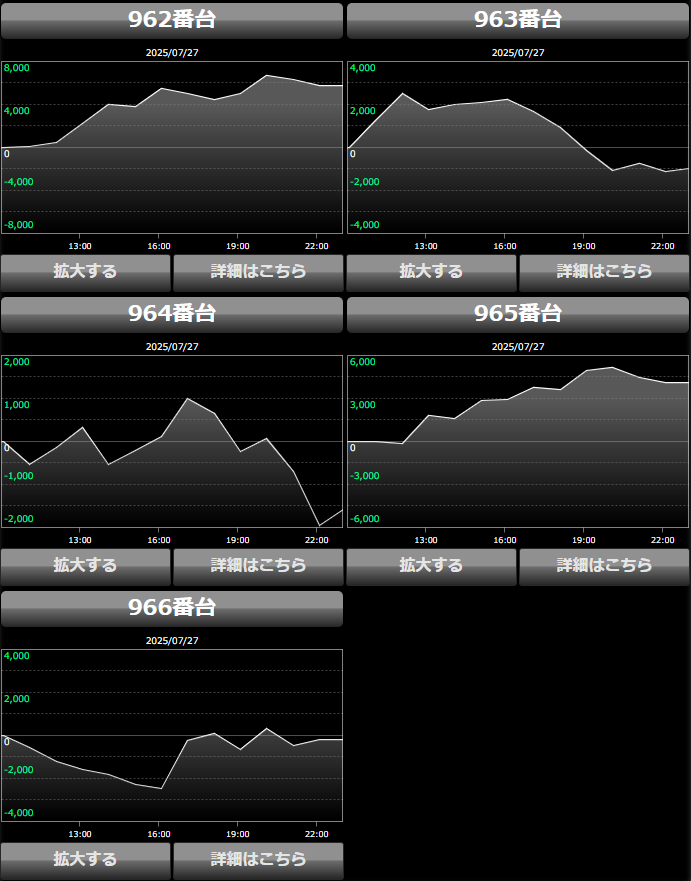Click 詳細はこちら under machine 966 graph

click(x=258, y=861)
